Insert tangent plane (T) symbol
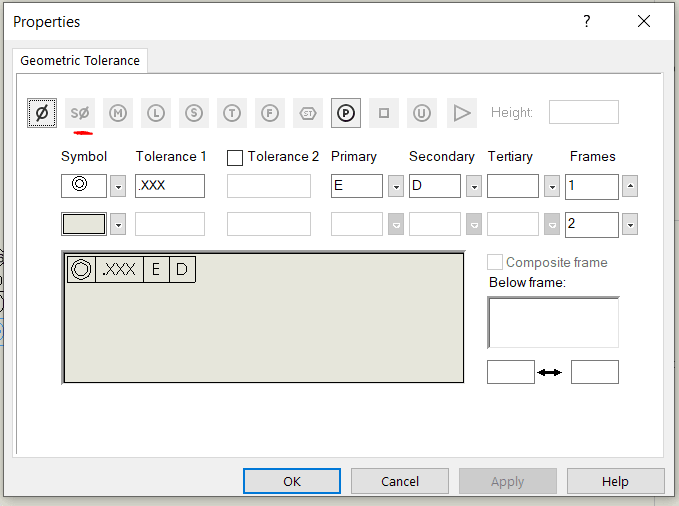679x506 pixels. (x=232, y=113)
